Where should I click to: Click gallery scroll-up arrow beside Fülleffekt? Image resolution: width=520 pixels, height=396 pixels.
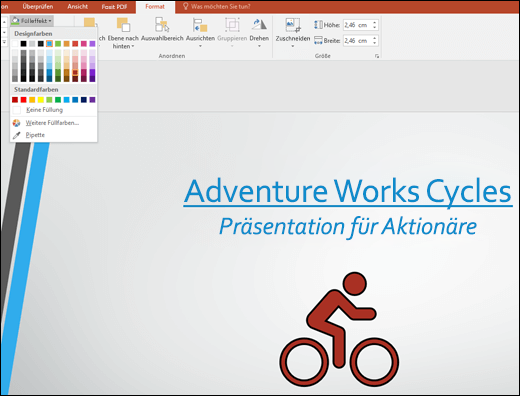(x=4, y=22)
